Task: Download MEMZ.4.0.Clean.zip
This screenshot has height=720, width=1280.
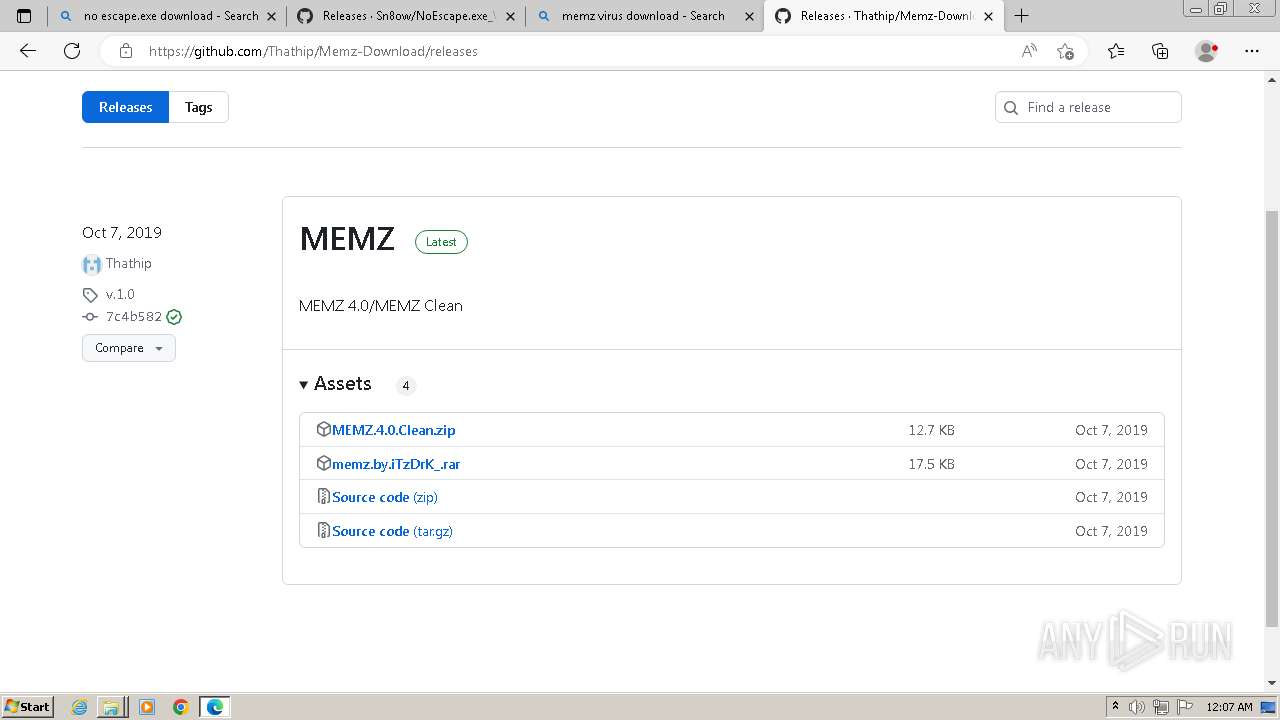Action: (394, 430)
